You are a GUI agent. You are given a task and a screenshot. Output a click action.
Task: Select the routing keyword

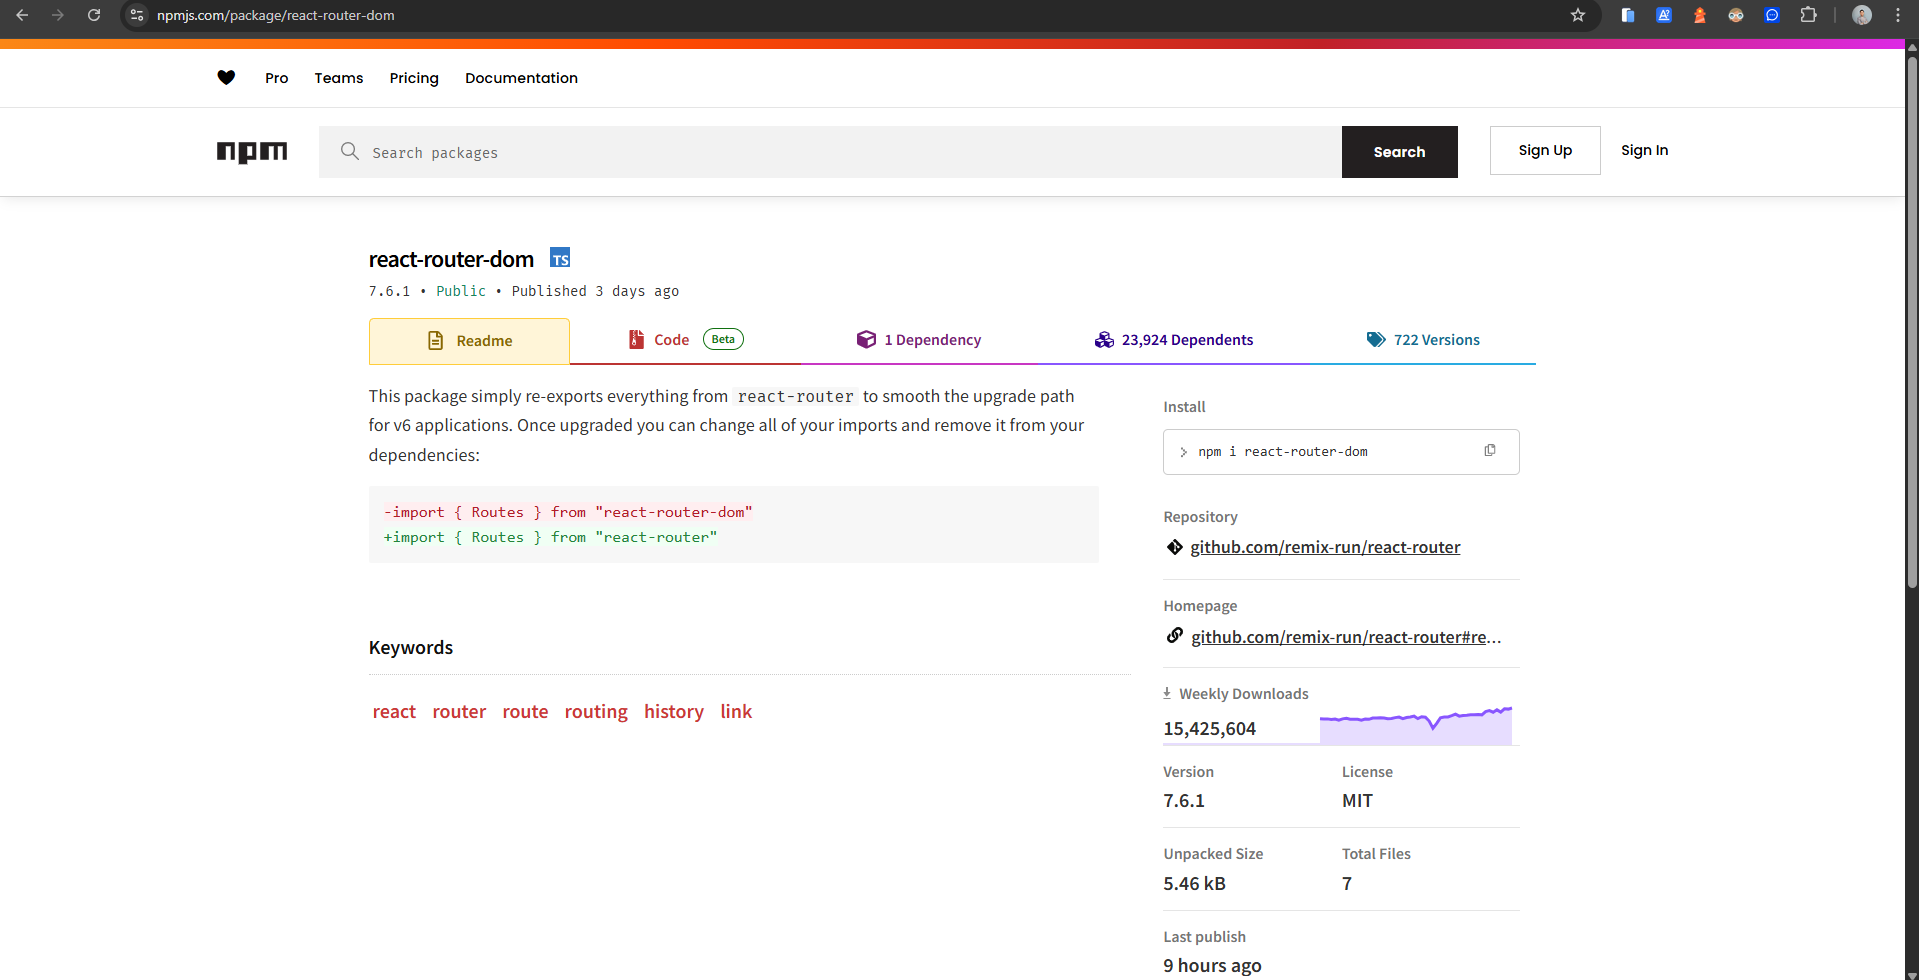[596, 712]
